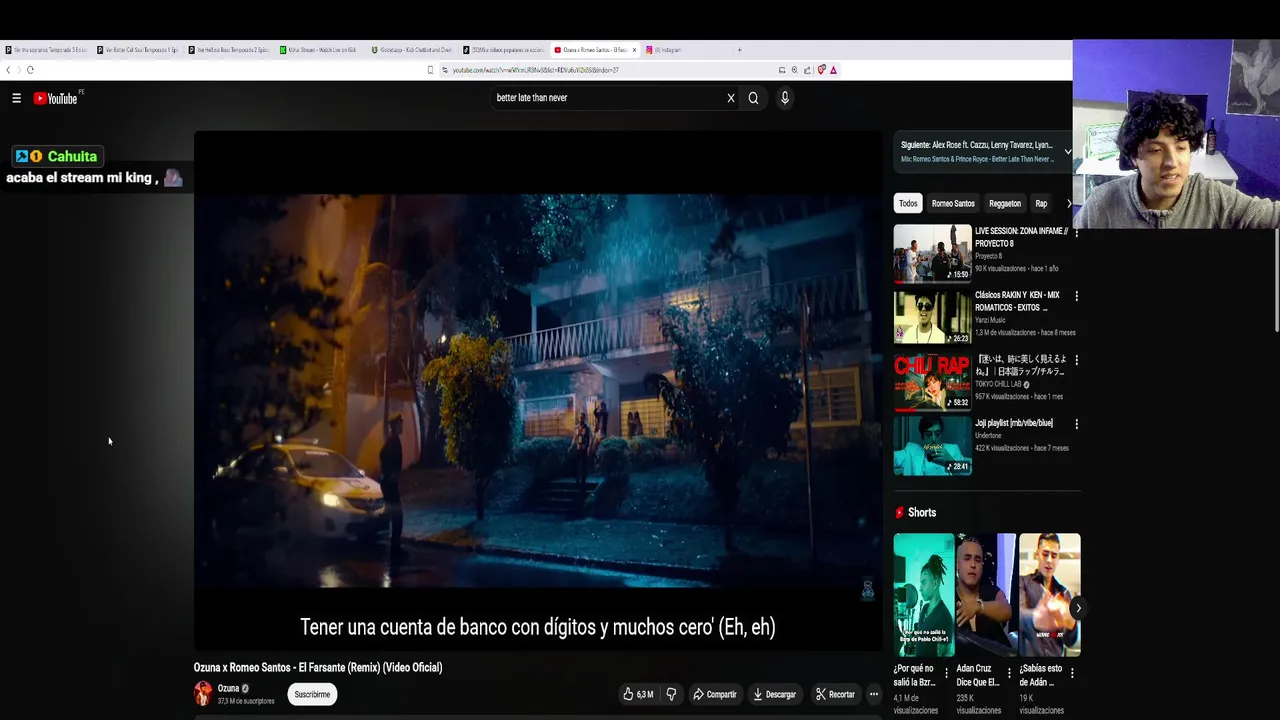
Task: Open Brave shields lion icon
Action: (x=821, y=70)
